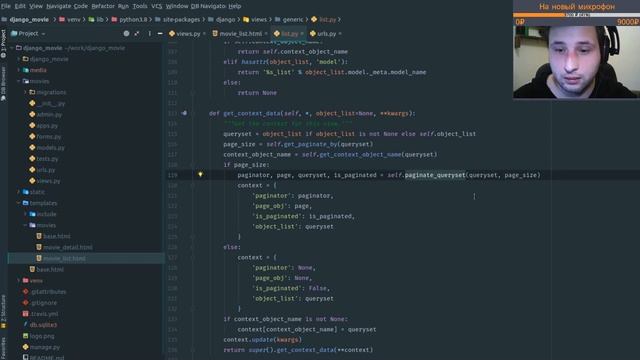Select apps.py file icon in tree
This screenshot has height=360, width=640.
32,125
